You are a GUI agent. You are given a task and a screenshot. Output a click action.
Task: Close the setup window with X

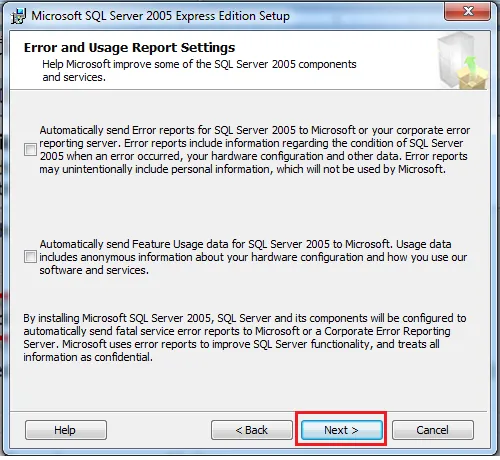467,11
